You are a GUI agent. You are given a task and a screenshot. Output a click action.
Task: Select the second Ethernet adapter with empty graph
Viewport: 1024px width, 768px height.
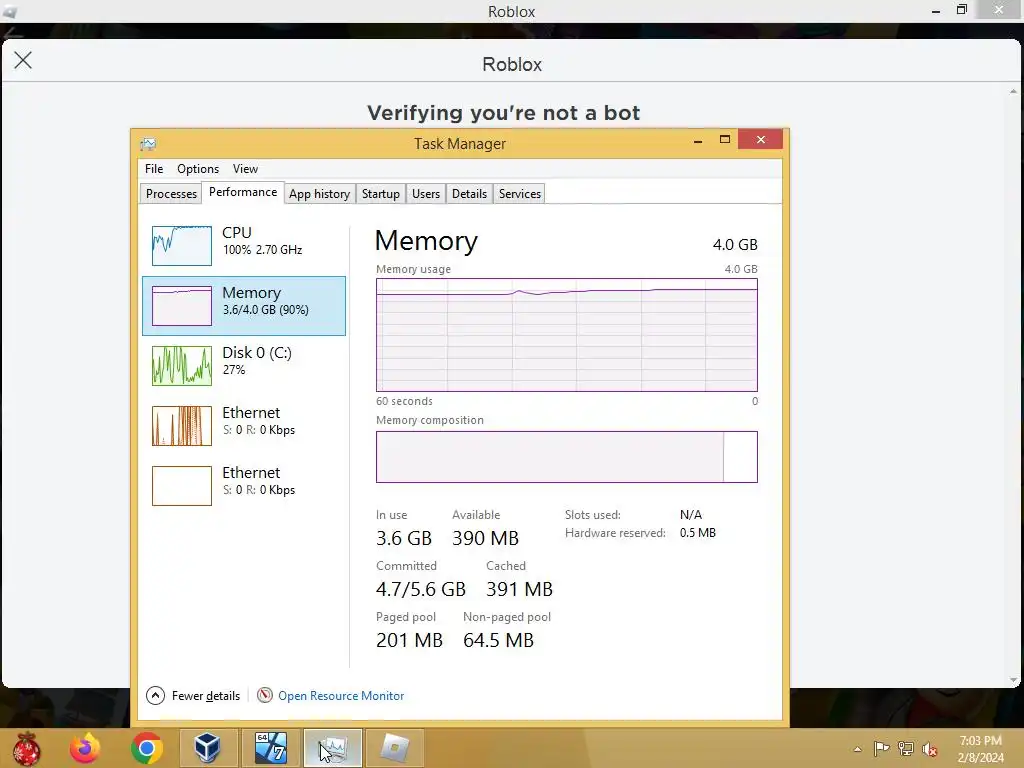coord(244,486)
